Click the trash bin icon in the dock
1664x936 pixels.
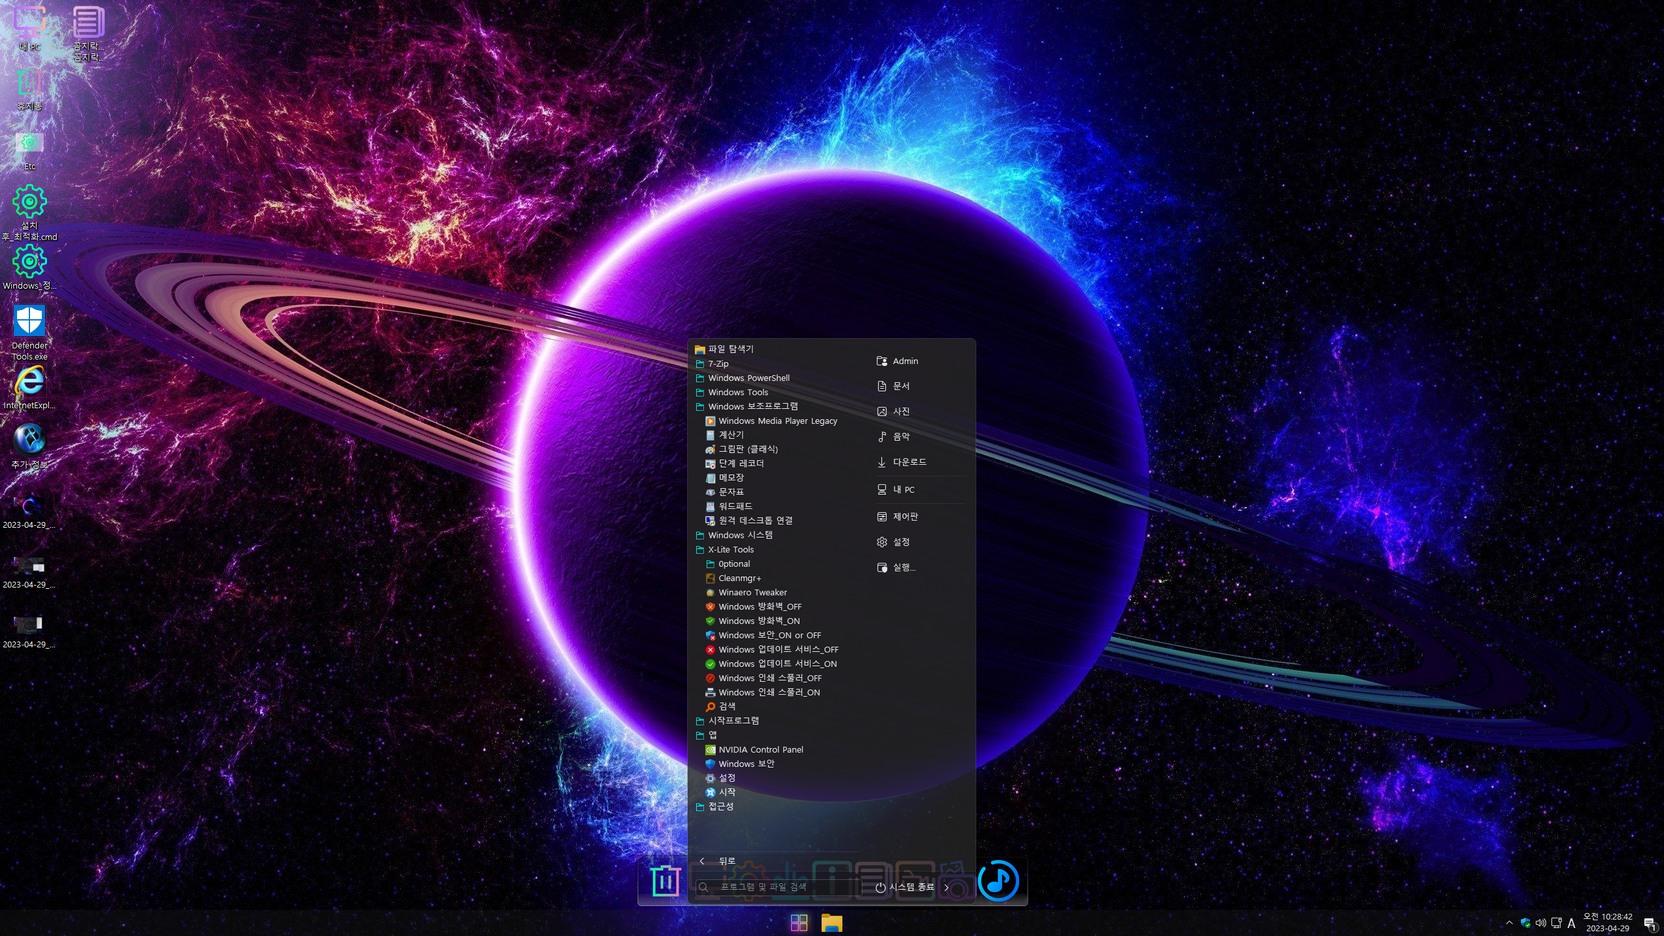665,881
